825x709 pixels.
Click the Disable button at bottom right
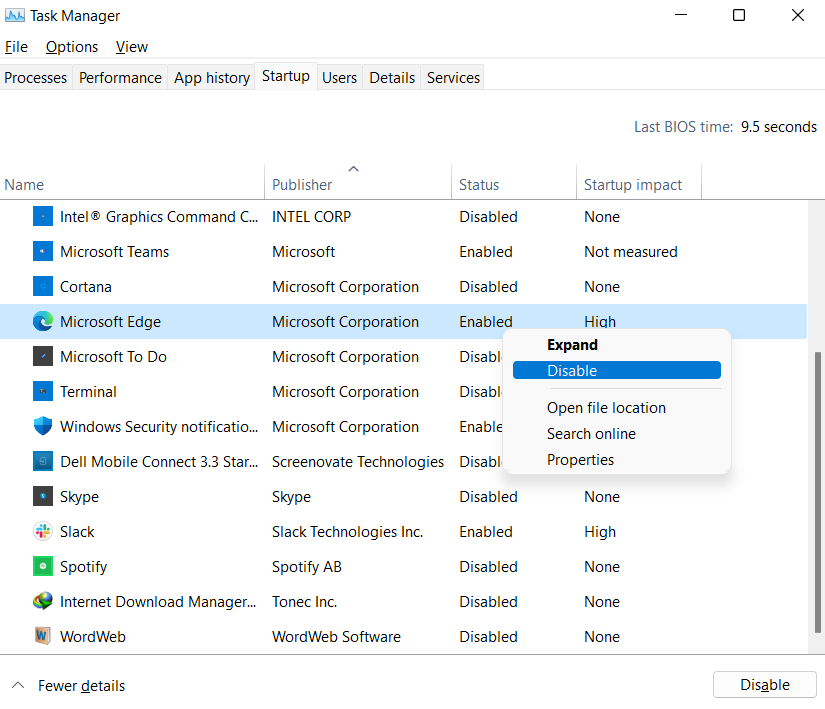764,684
